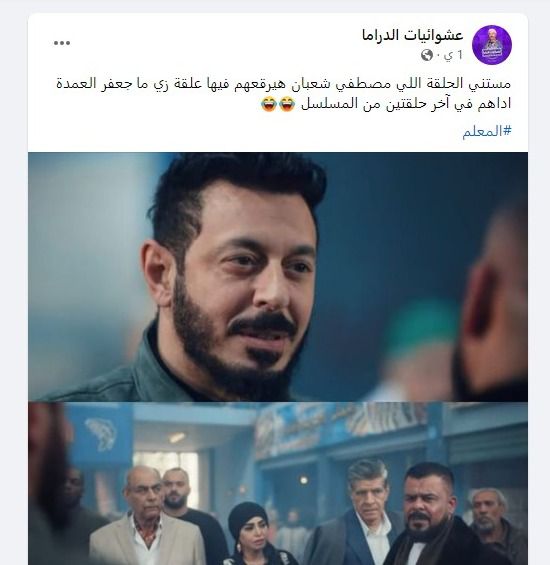
Task: Click the purple page profile avatar
Action: point(492,45)
